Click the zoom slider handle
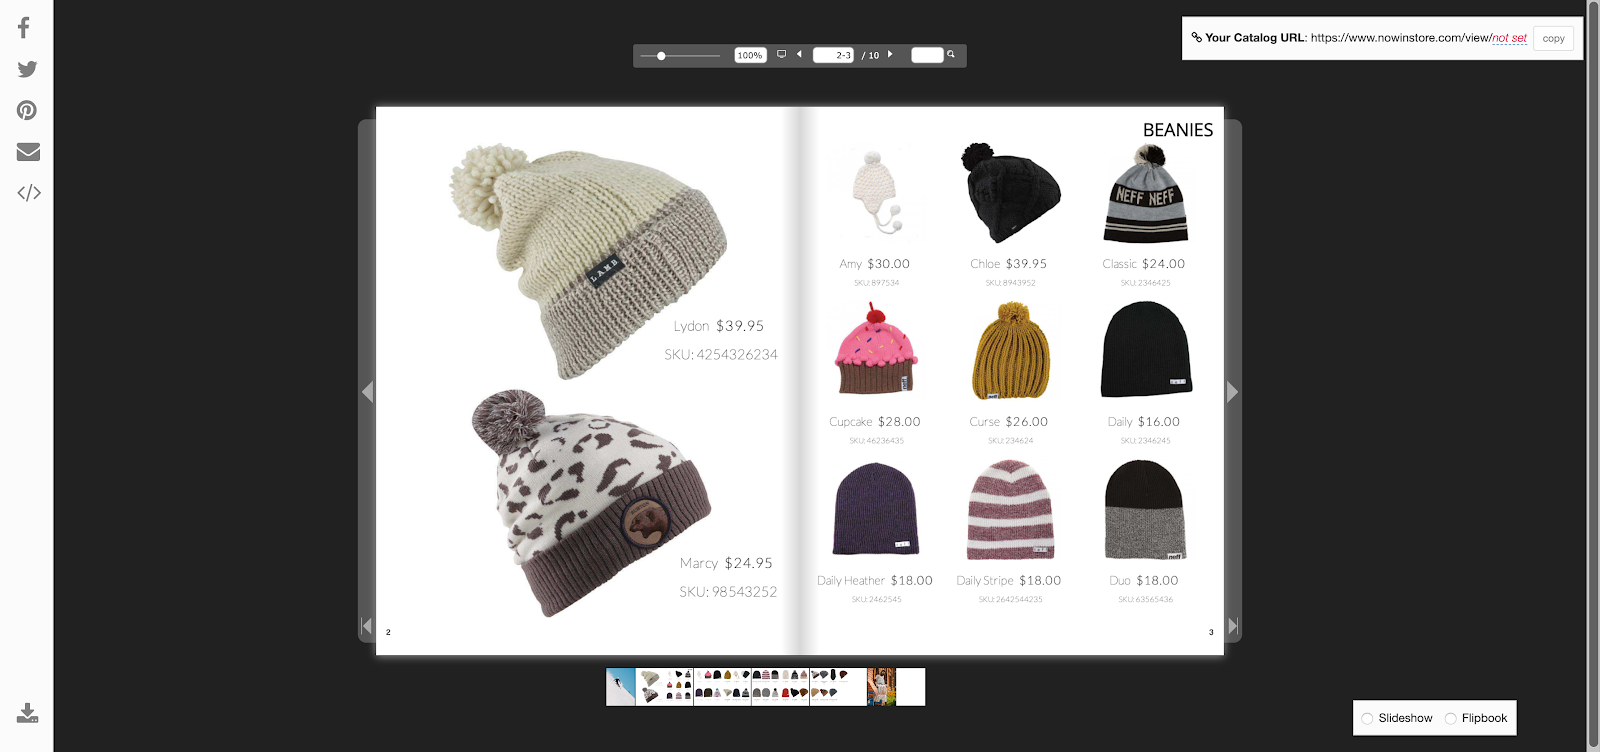 661,56
